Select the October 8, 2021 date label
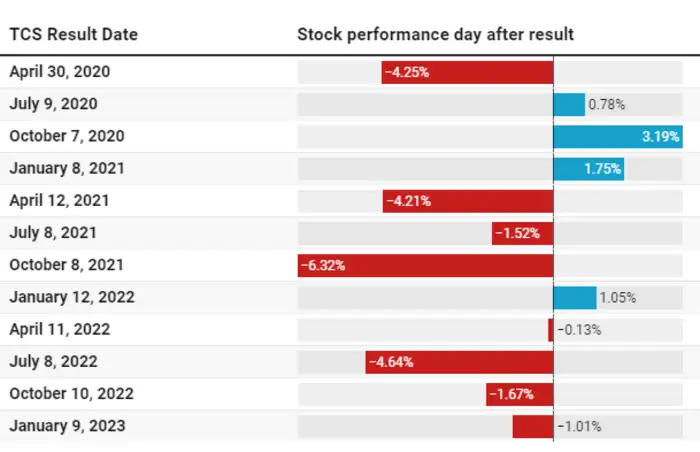This screenshot has width=700, height=452. pyautogui.click(x=67, y=265)
